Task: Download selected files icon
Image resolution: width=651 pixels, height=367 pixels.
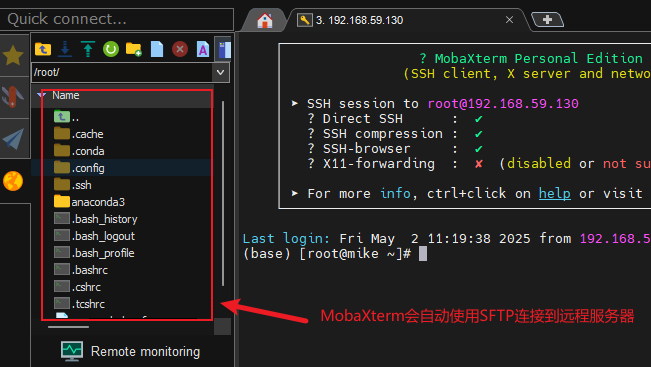Action: 65,49
